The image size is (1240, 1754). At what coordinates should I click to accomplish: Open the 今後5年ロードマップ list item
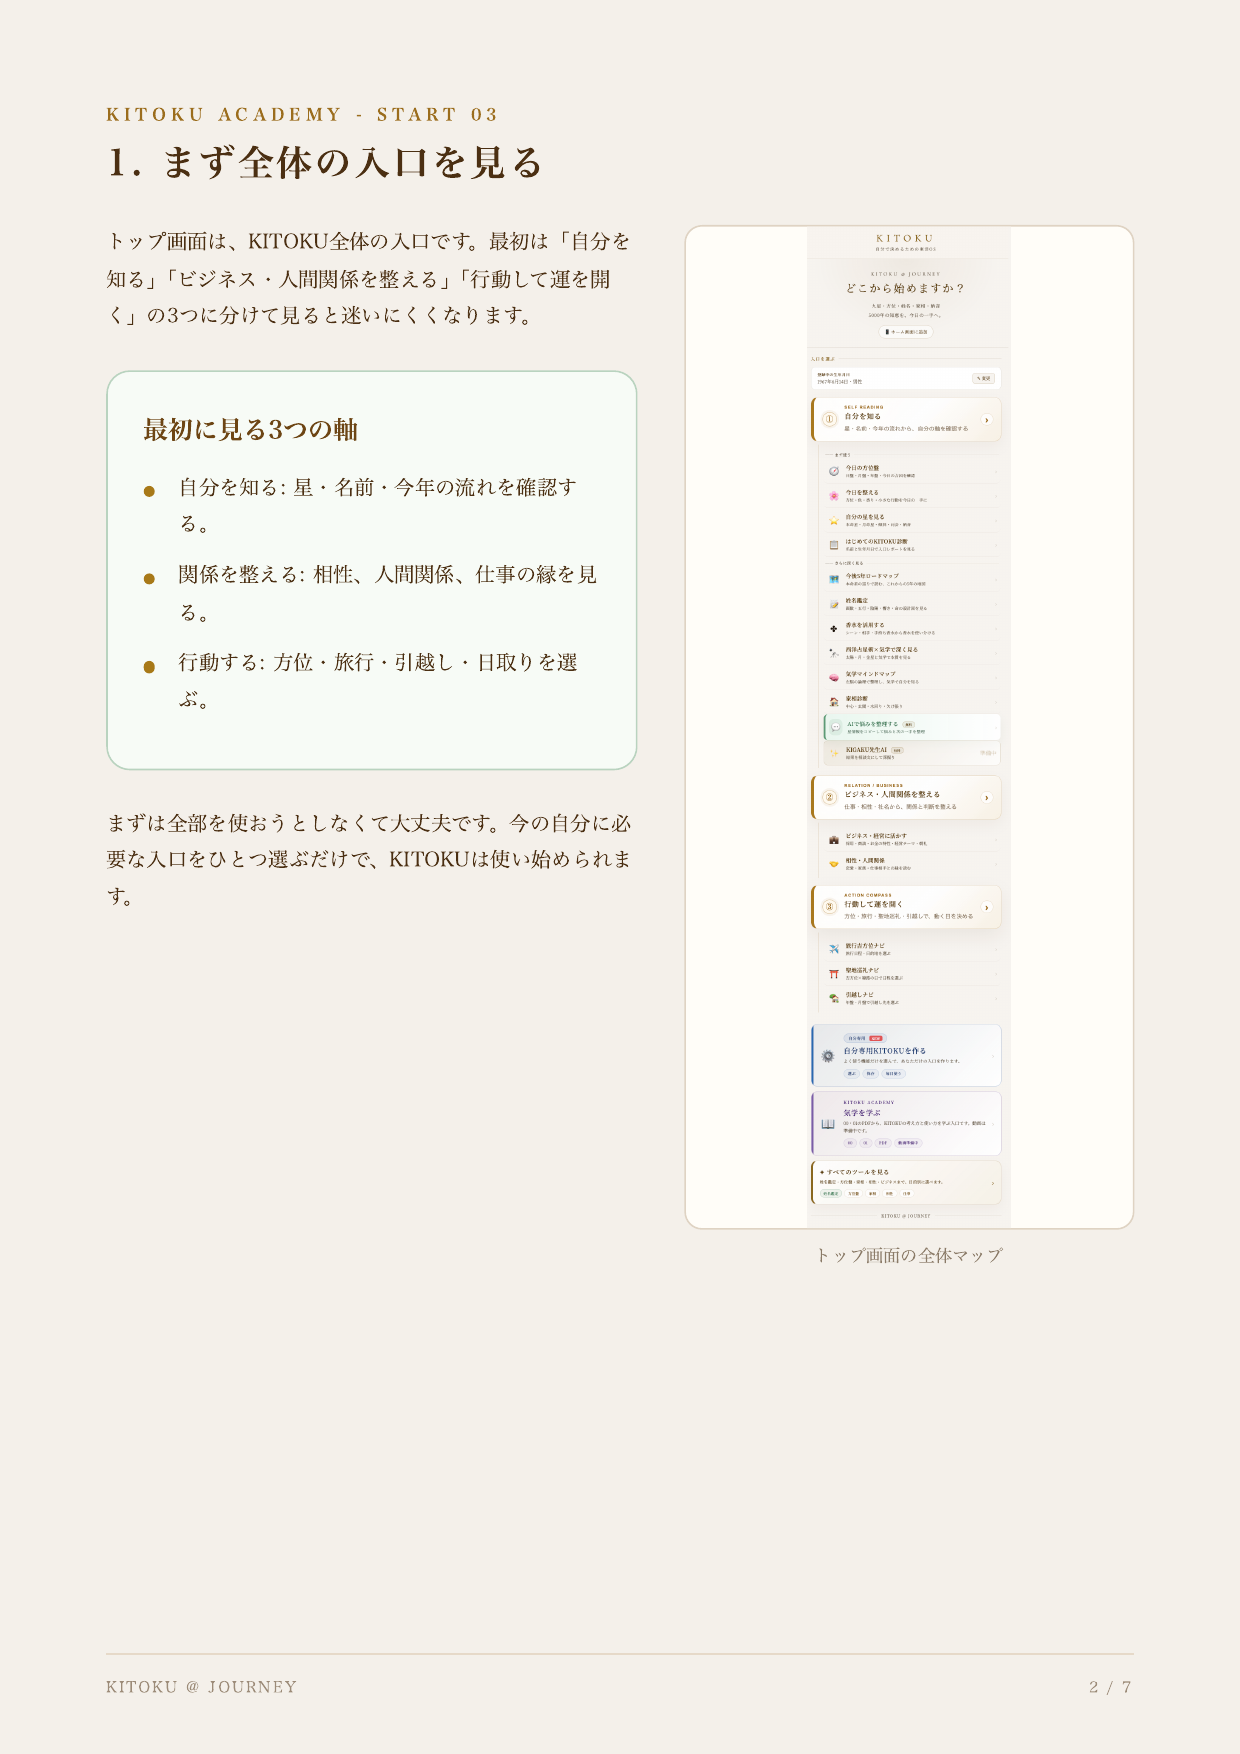[911, 580]
